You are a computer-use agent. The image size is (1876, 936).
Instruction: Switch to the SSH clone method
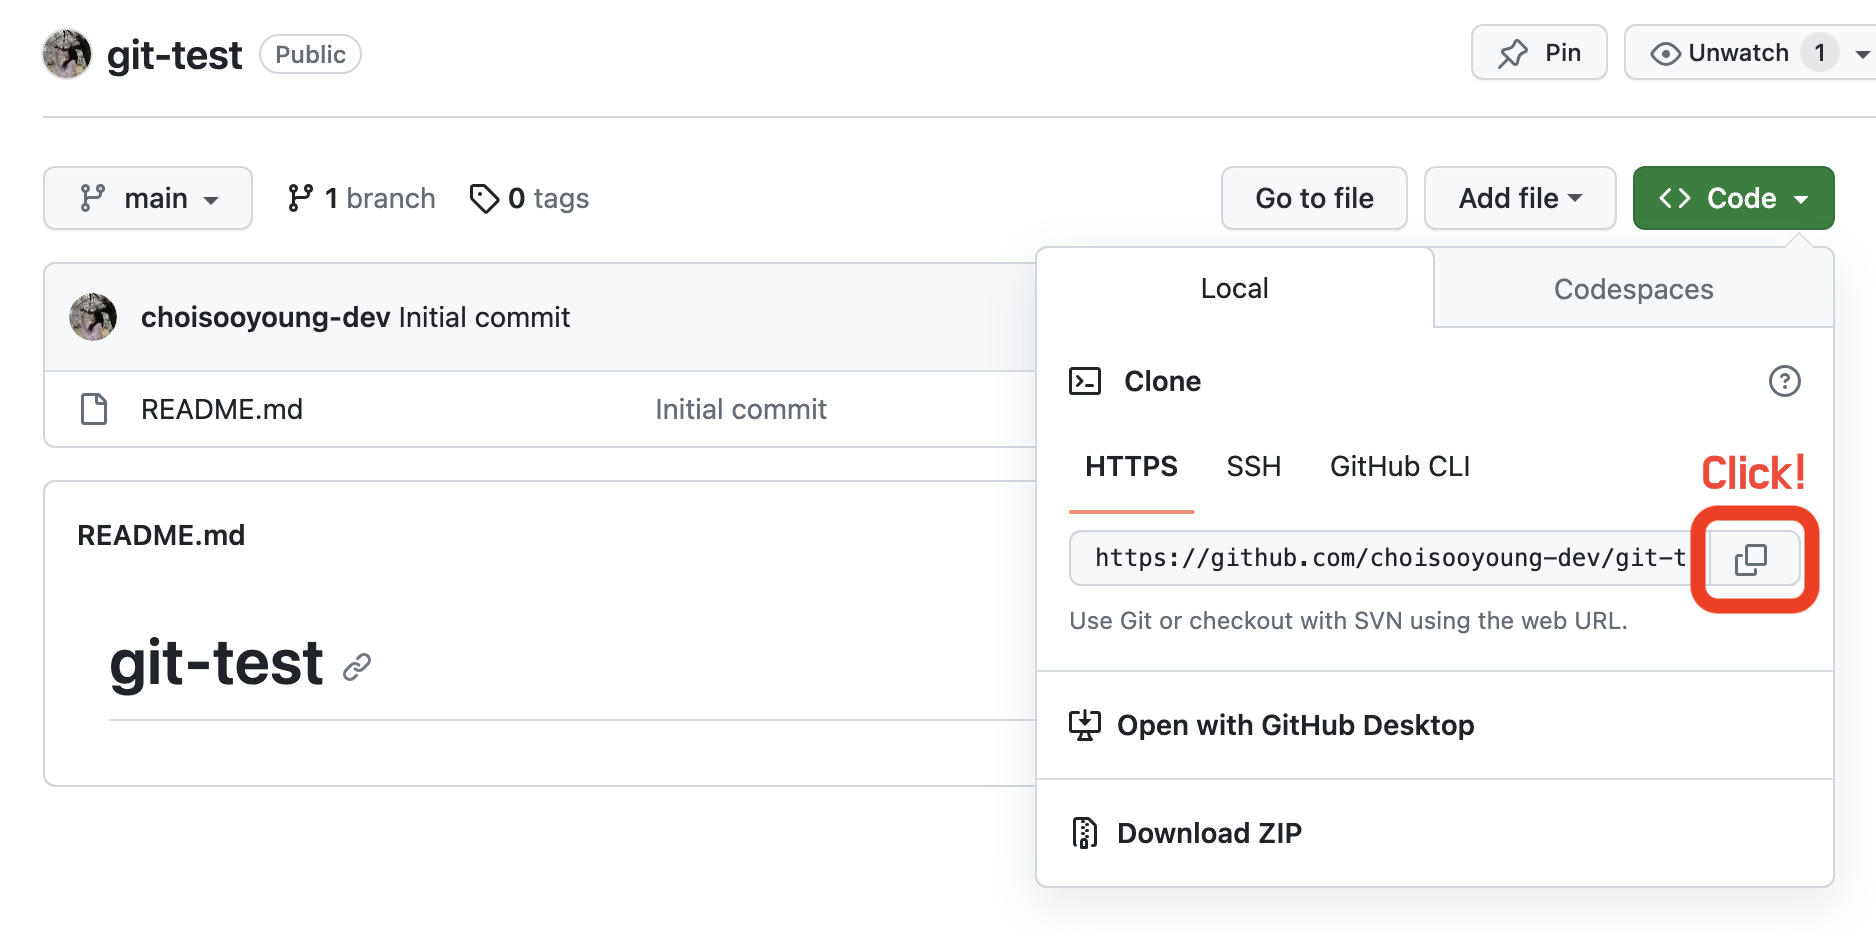[x=1254, y=467]
